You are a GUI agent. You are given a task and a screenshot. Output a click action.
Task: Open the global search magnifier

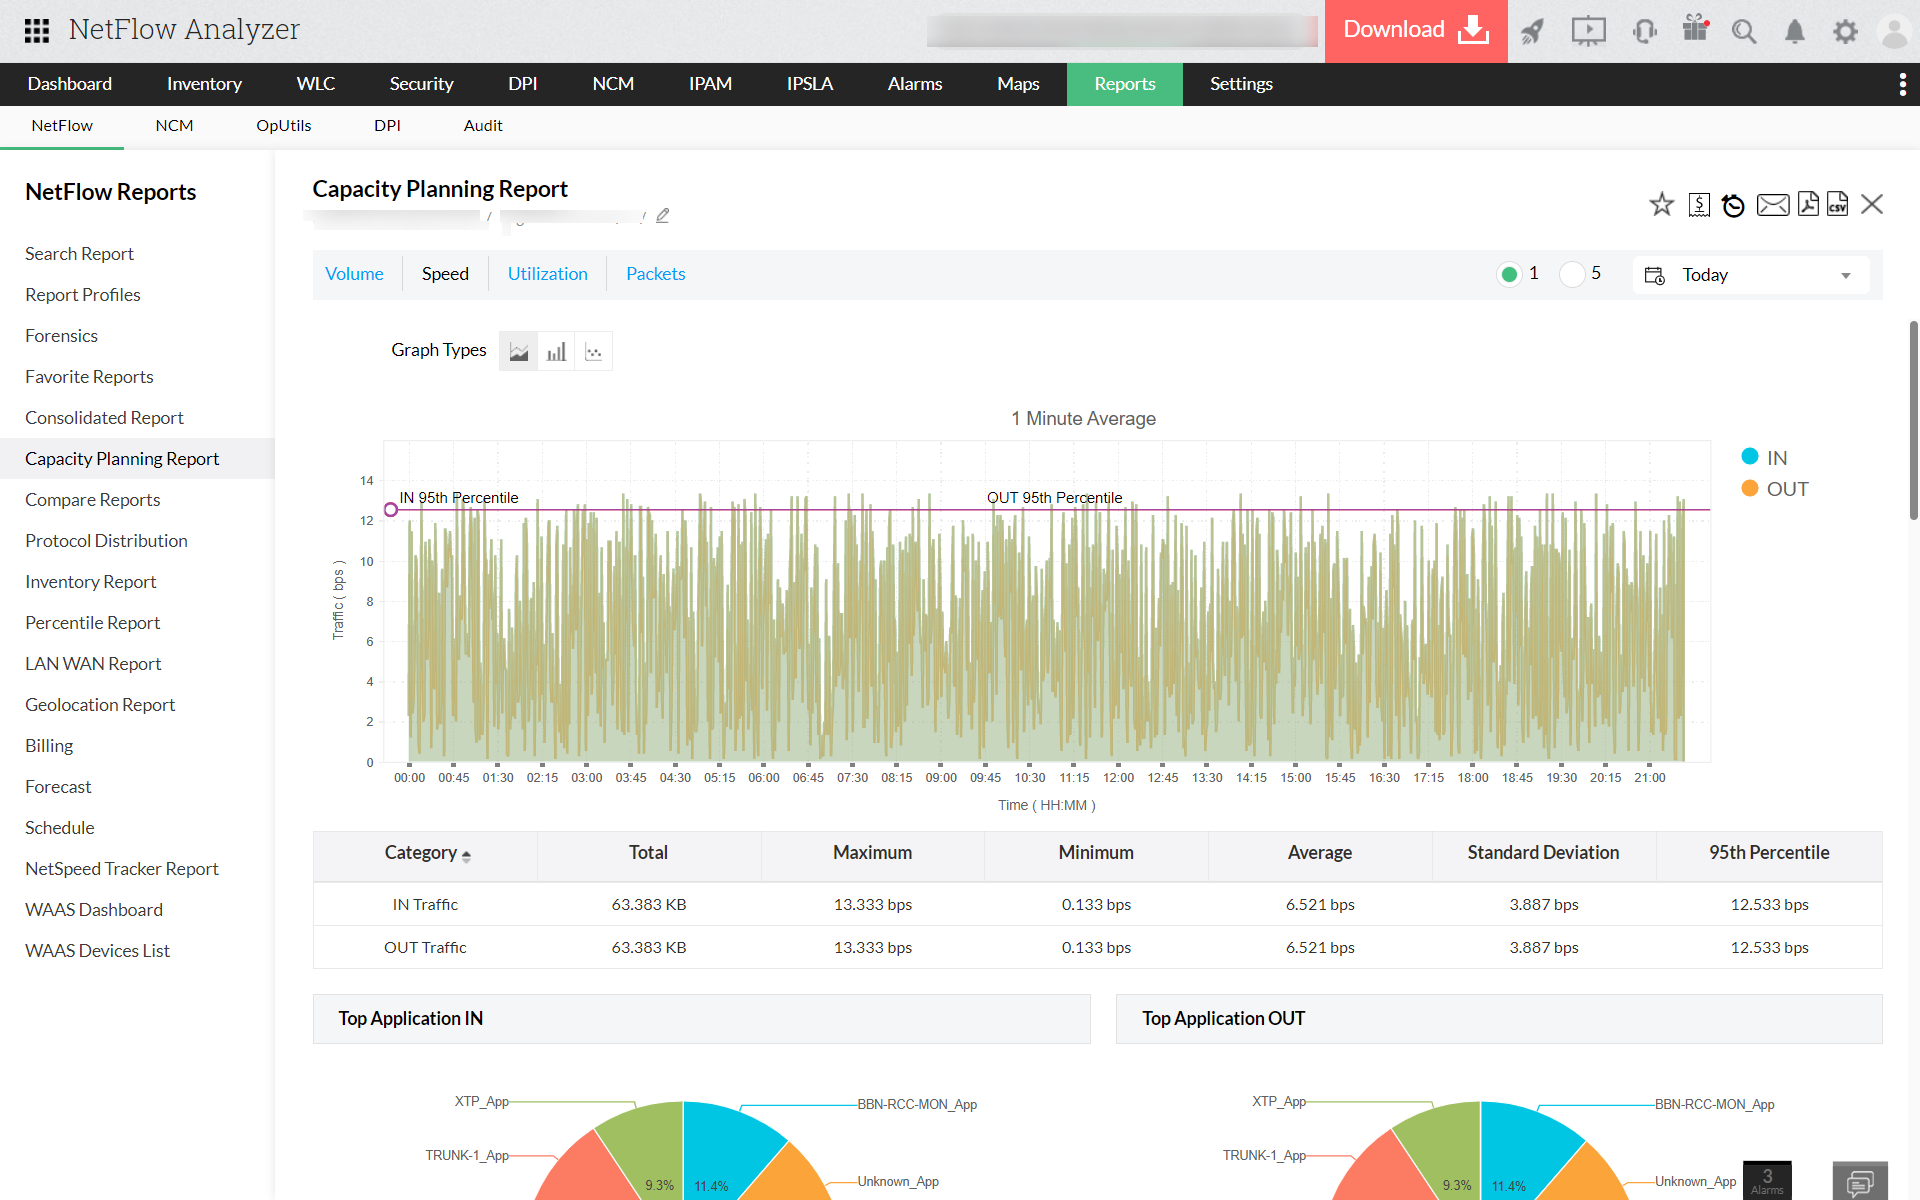coord(1744,31)
